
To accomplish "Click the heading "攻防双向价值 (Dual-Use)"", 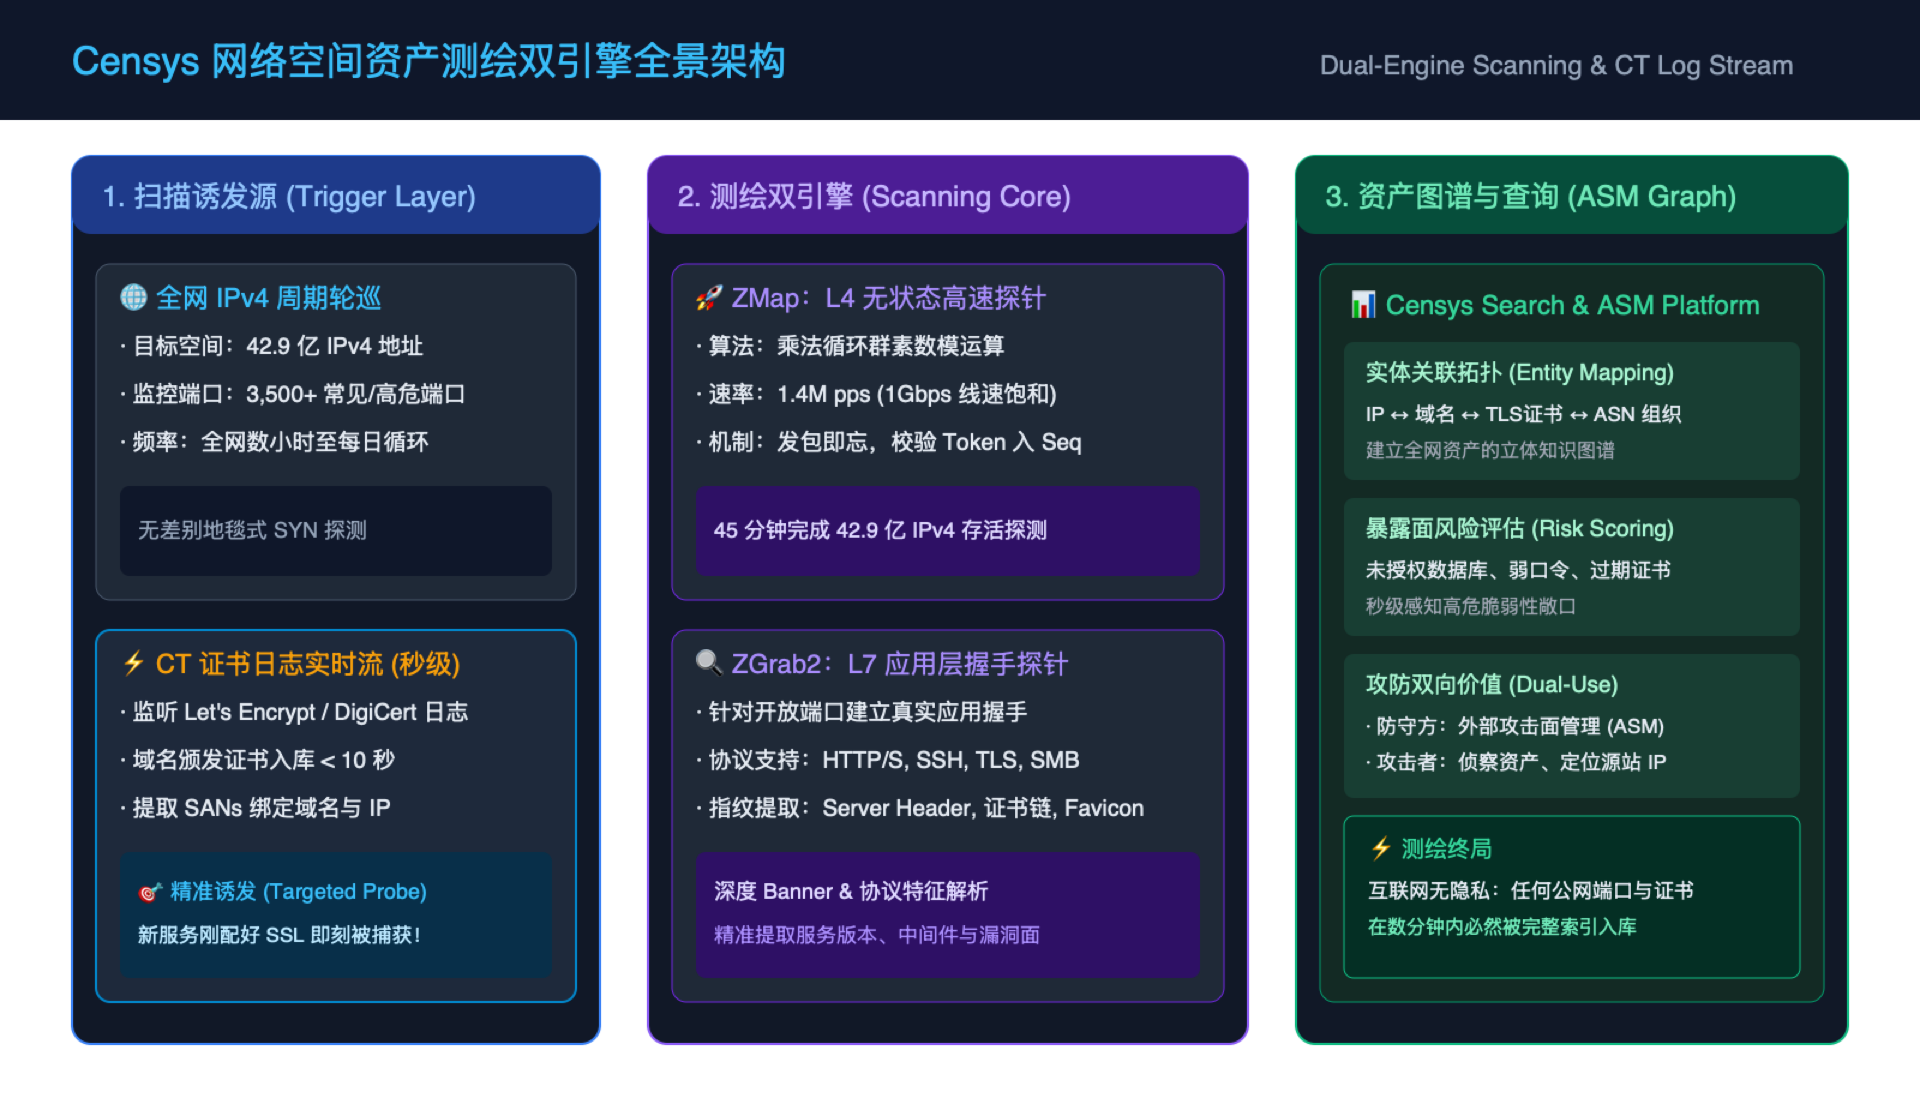I will click(x=1491, y=684).
